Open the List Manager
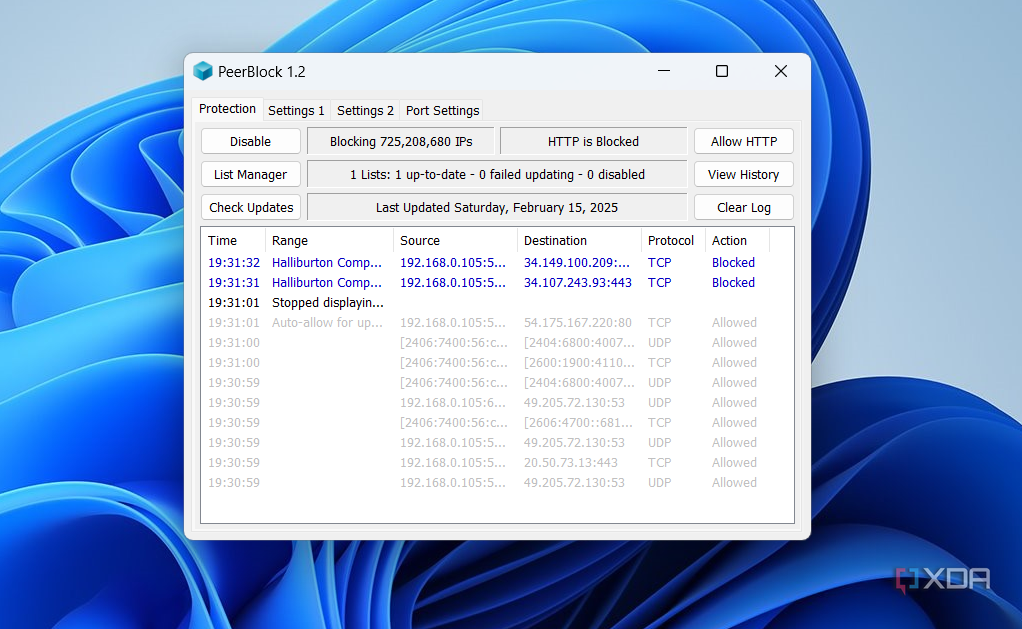This screenshot has width=1022, height=629. pyautogui.click(x=250, y=175)
